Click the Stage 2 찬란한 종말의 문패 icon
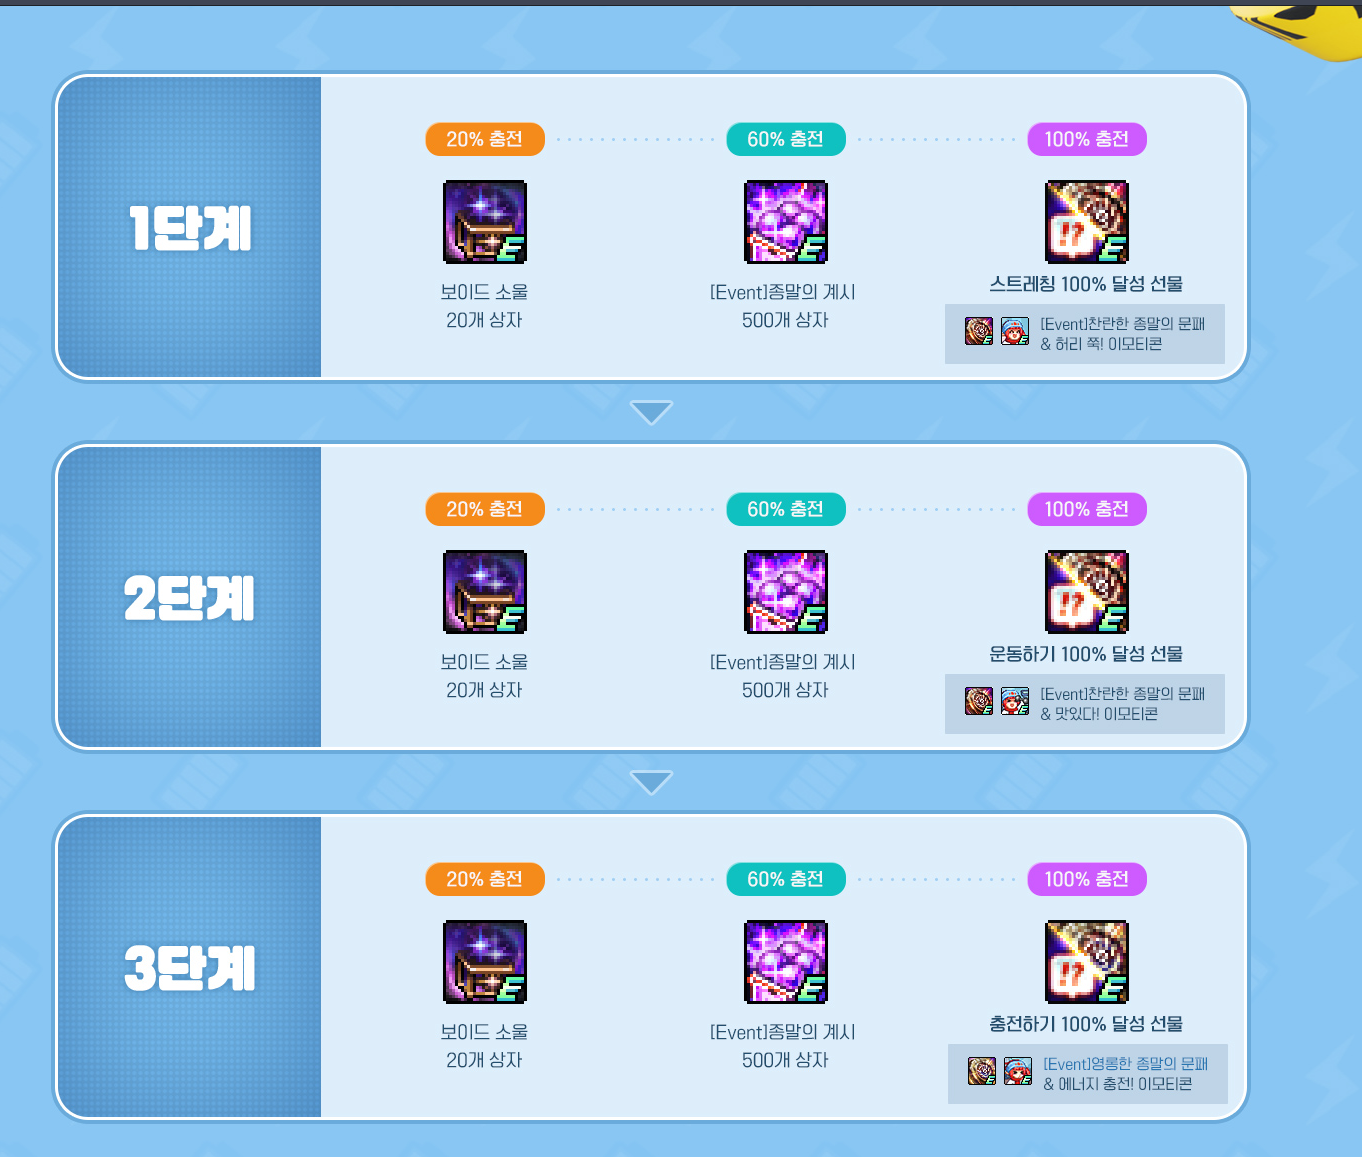1362x1157 pixels. [979, 701]
